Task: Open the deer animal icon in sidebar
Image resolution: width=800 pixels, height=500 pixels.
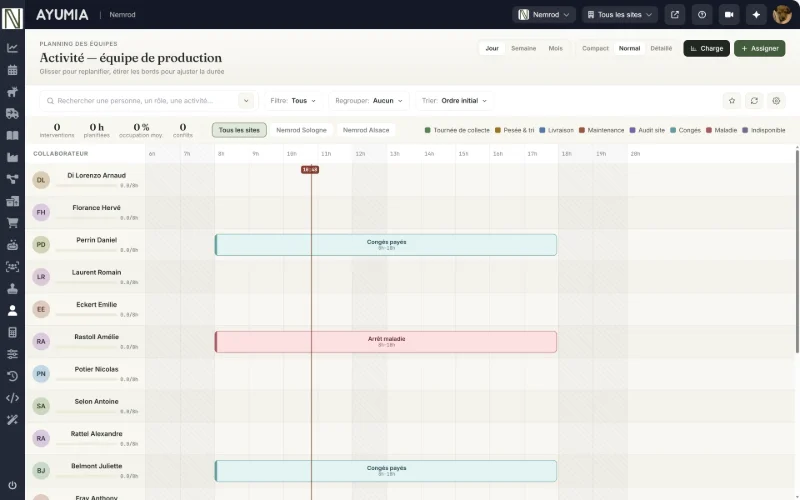Action: coord(12,92)
